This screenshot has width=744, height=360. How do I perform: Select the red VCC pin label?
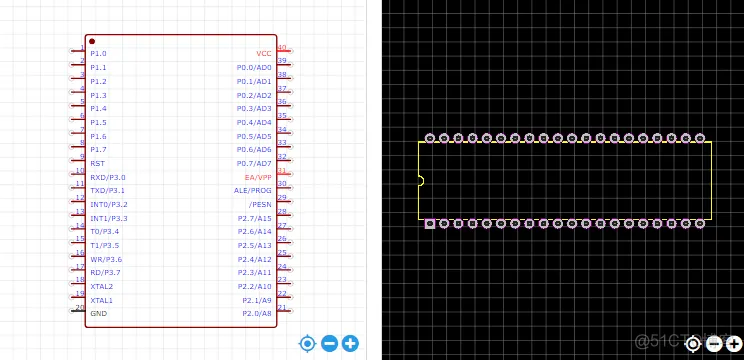[x=264, y=54]
